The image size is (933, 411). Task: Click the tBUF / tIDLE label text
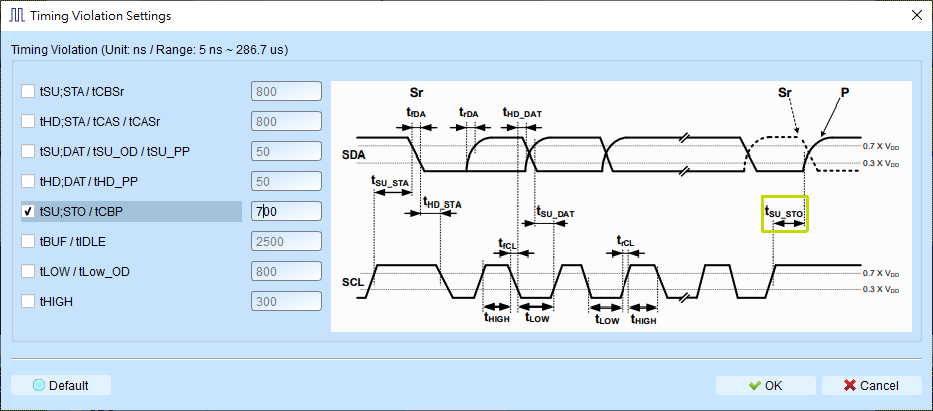coord(73,242)
